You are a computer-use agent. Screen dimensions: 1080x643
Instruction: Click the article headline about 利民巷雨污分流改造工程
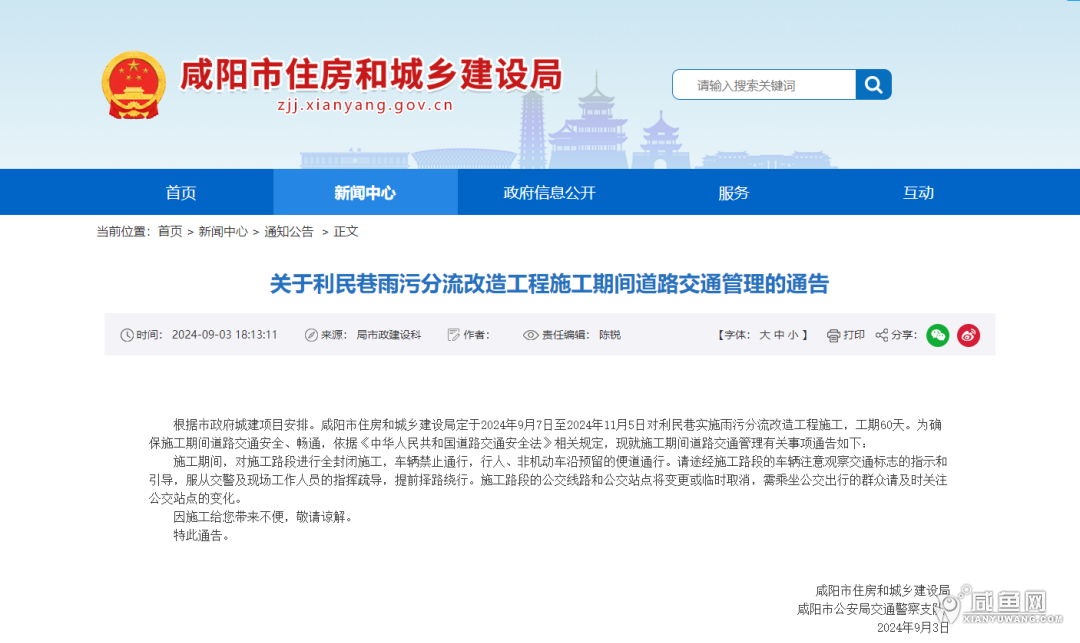pyautogui.click(x=549, y=284)
